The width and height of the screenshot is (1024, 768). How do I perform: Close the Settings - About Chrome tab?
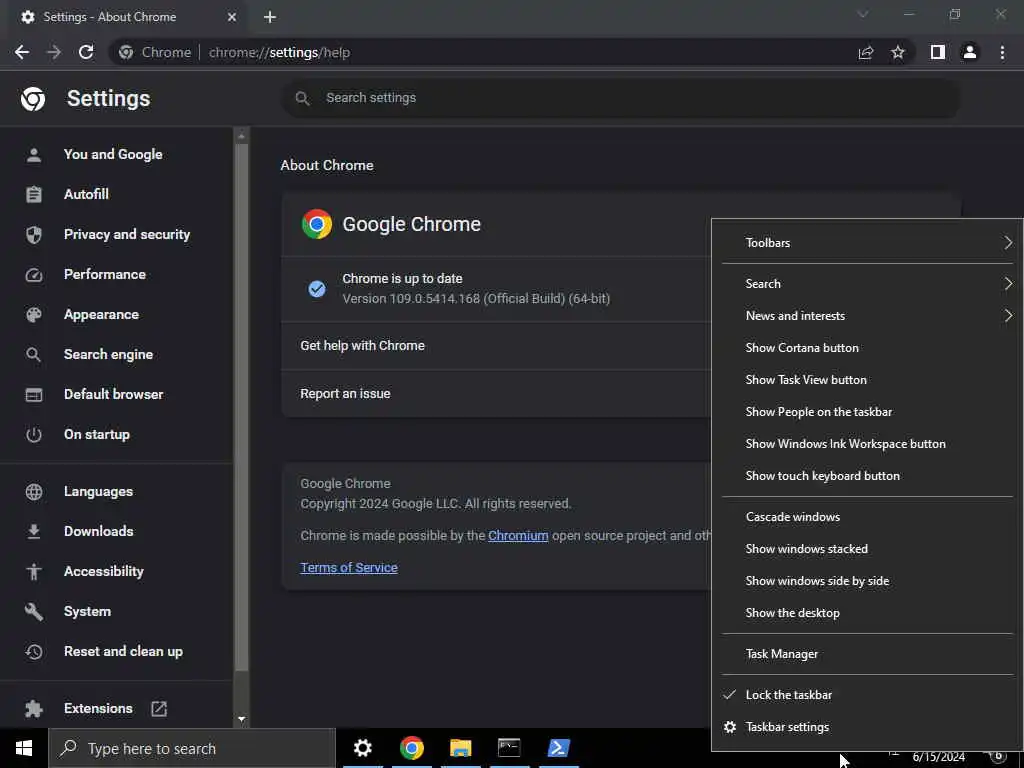coord(232,17)
